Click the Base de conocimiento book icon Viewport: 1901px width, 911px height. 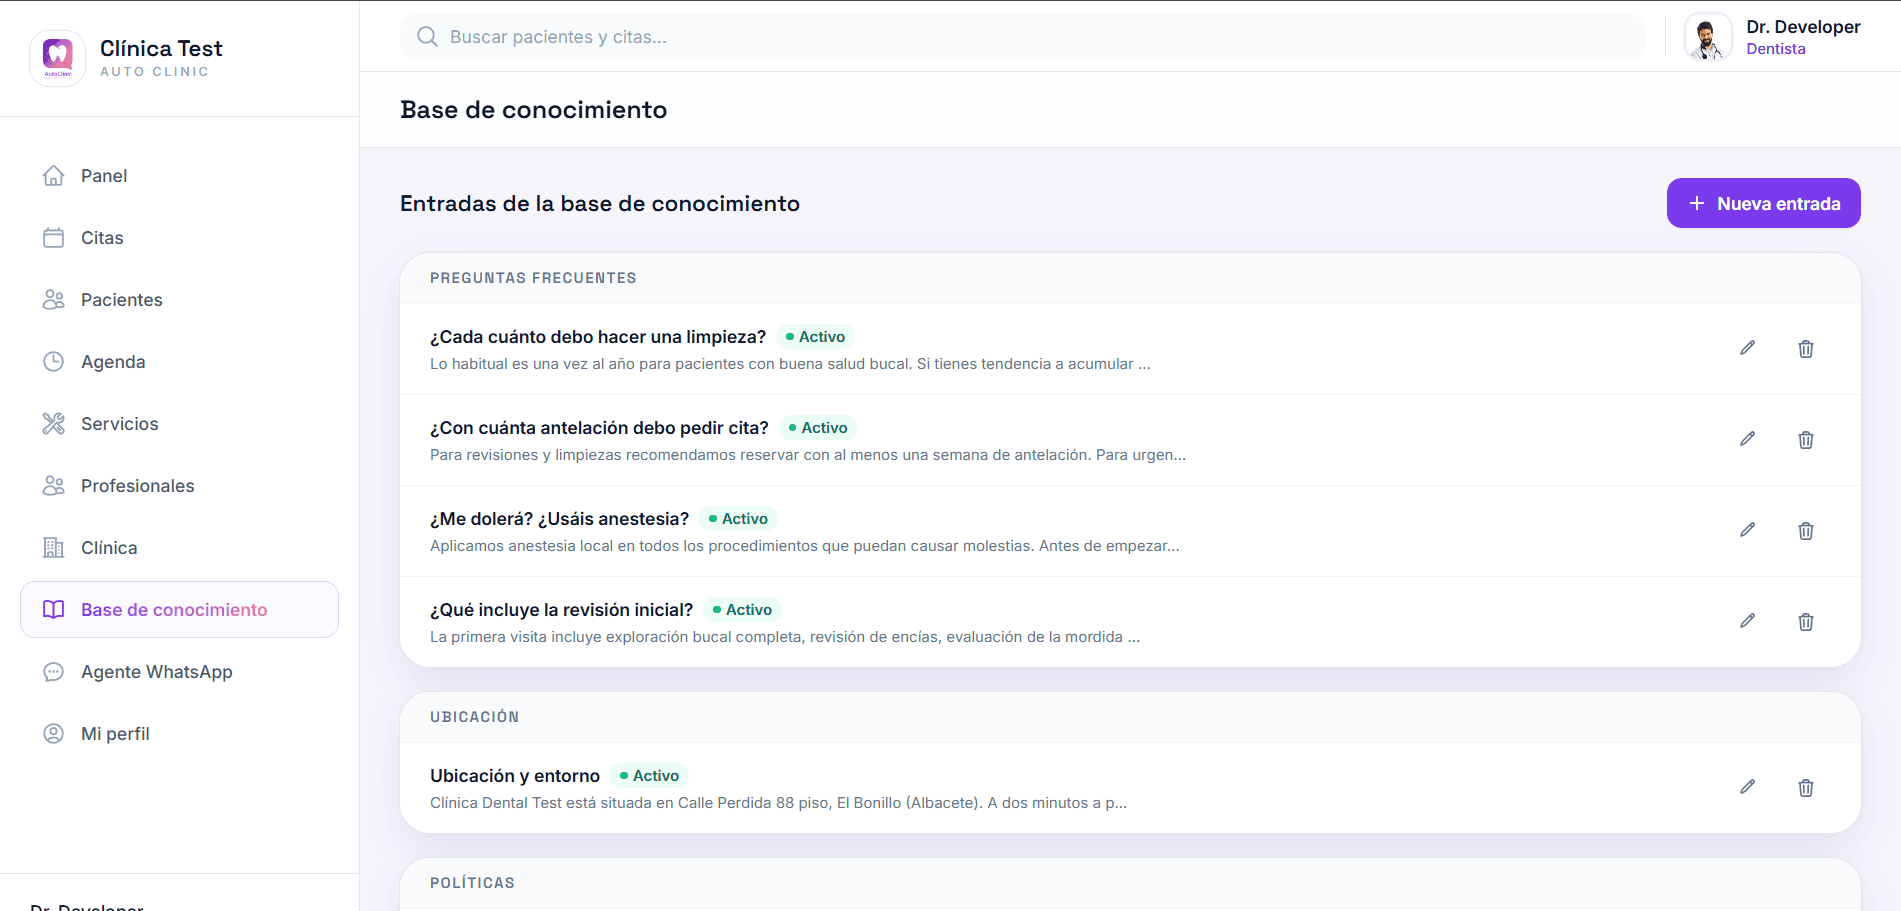coord(54,610)
